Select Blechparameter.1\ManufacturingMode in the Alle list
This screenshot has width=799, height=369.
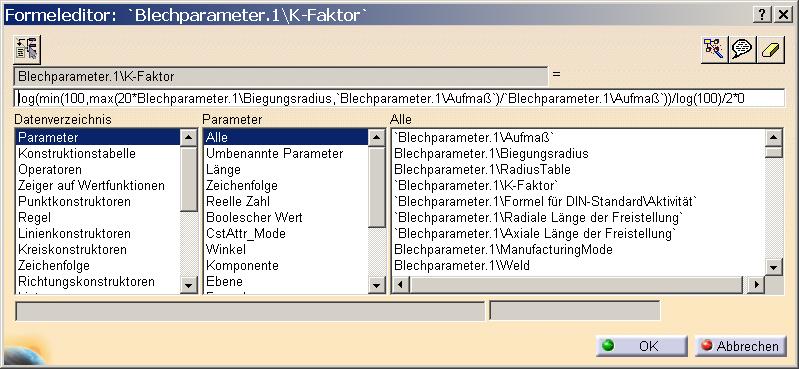(x=578, y=250)
